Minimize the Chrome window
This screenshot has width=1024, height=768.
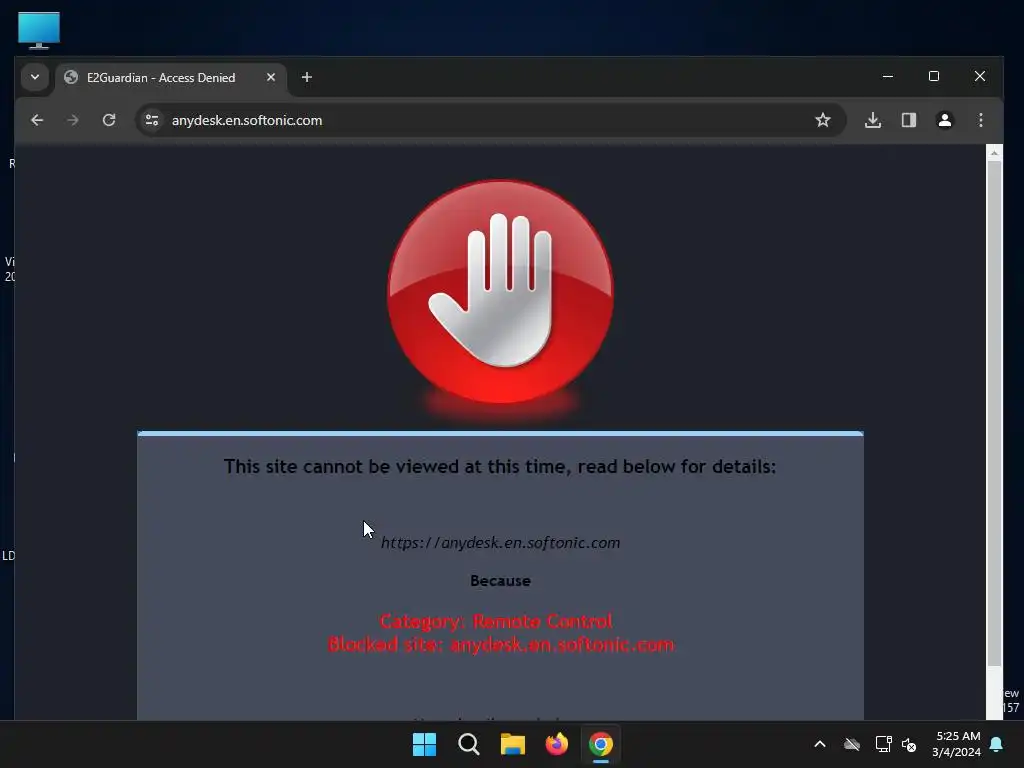(888, 76)
